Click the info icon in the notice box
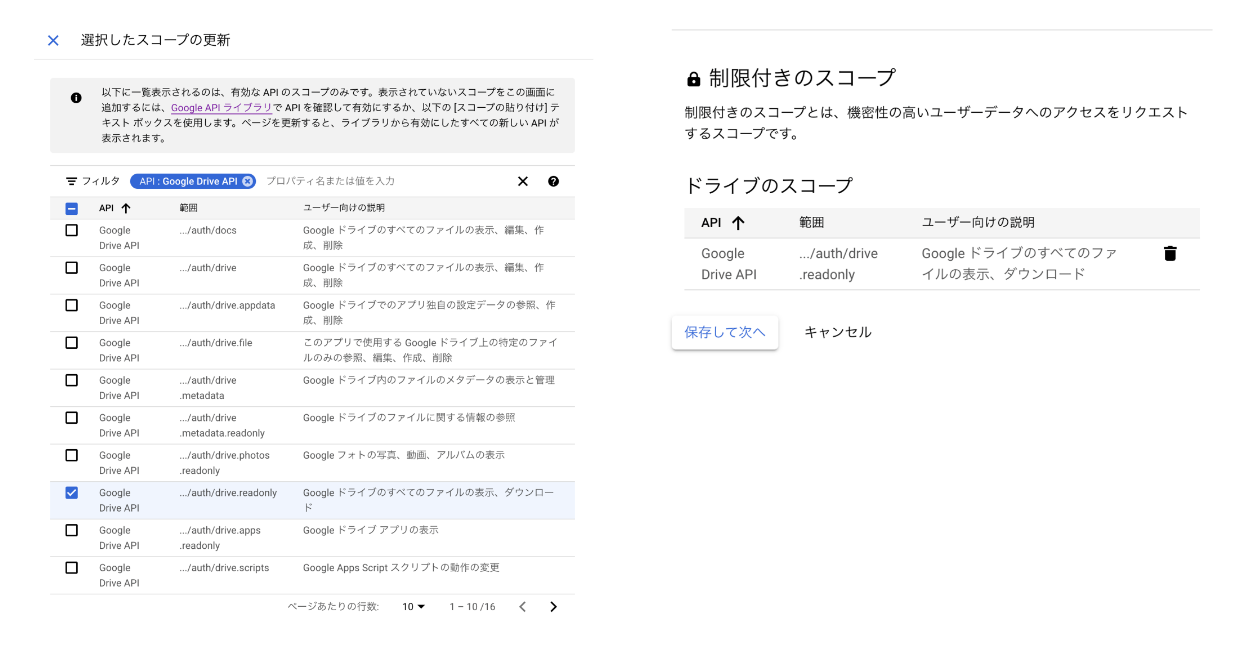Screen dimensions: 1250x654 coord(76,98)
